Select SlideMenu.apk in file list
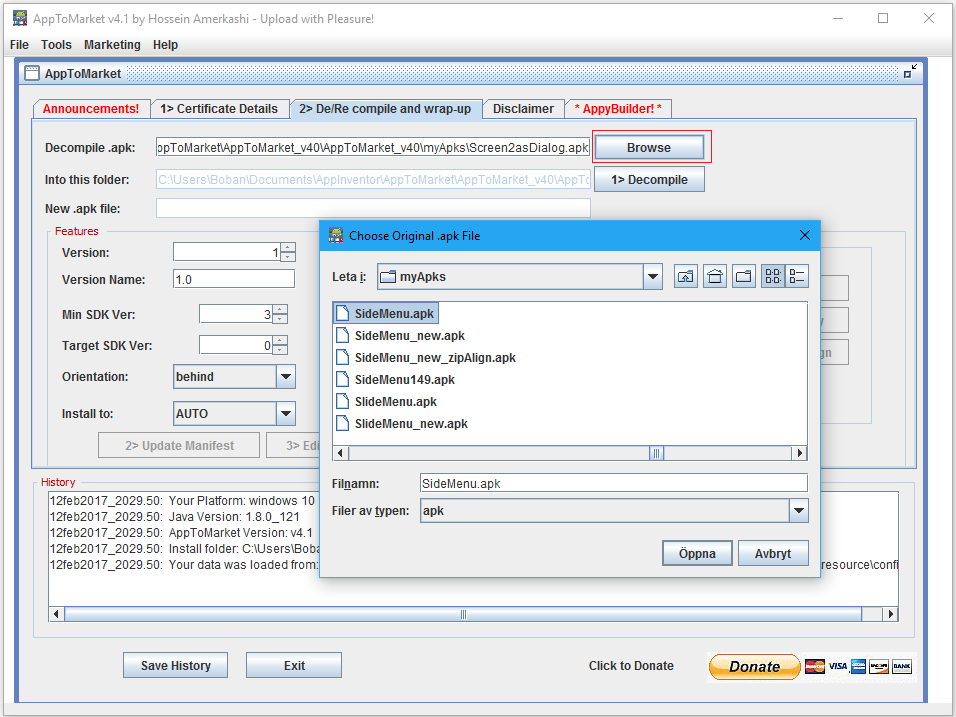 (387, 401)
